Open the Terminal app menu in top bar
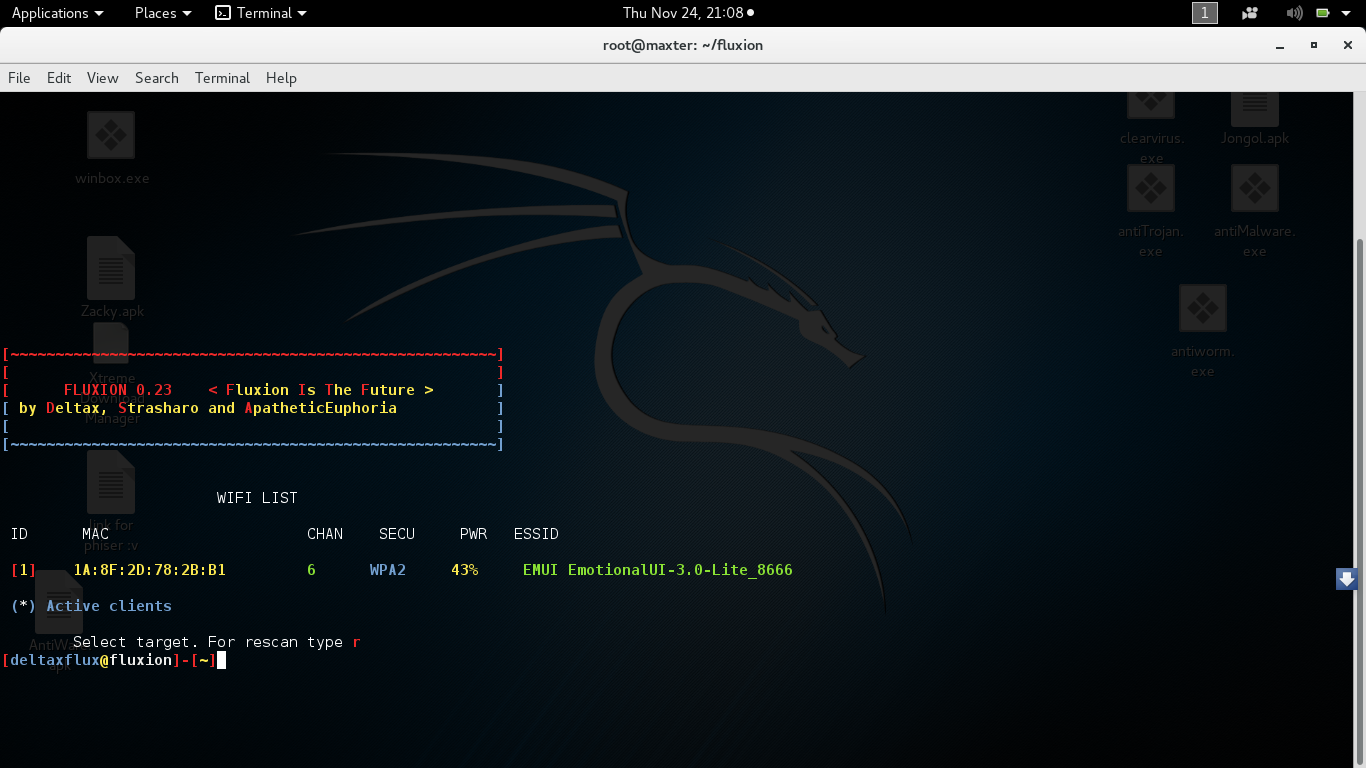This screenshot has width=1366, height=768. (261, 13)
